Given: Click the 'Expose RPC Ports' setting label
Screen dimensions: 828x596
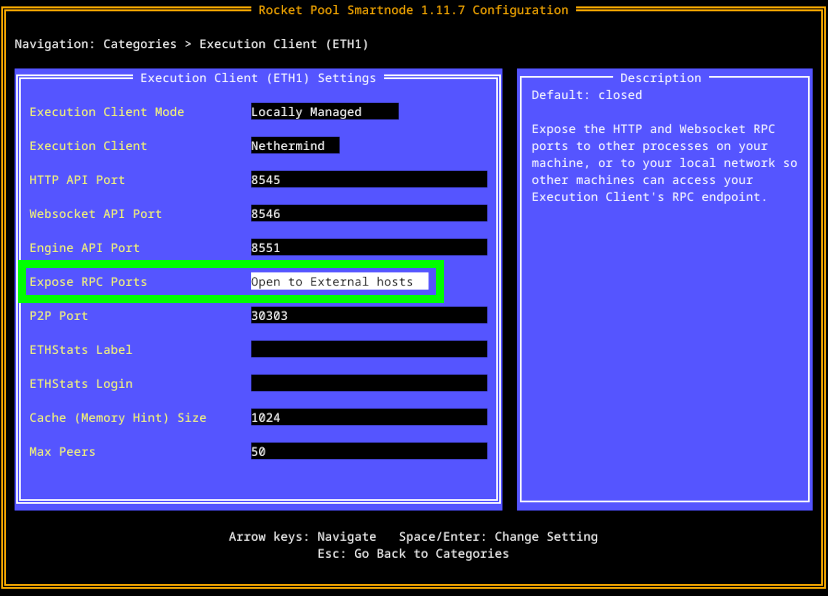Looking at the screenshot, I should click(x=88, y=282).
